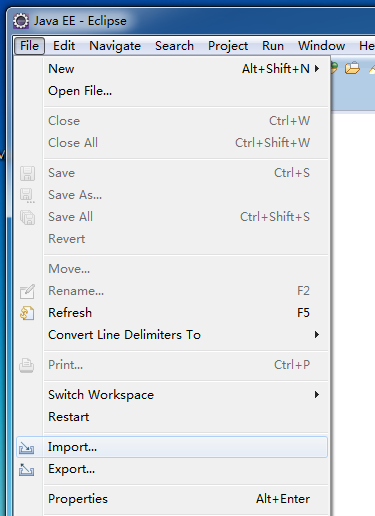The width and height of the screenshot is (375, 516).
Task: Open the Navigate menu
Action: (x=115, y=46)
